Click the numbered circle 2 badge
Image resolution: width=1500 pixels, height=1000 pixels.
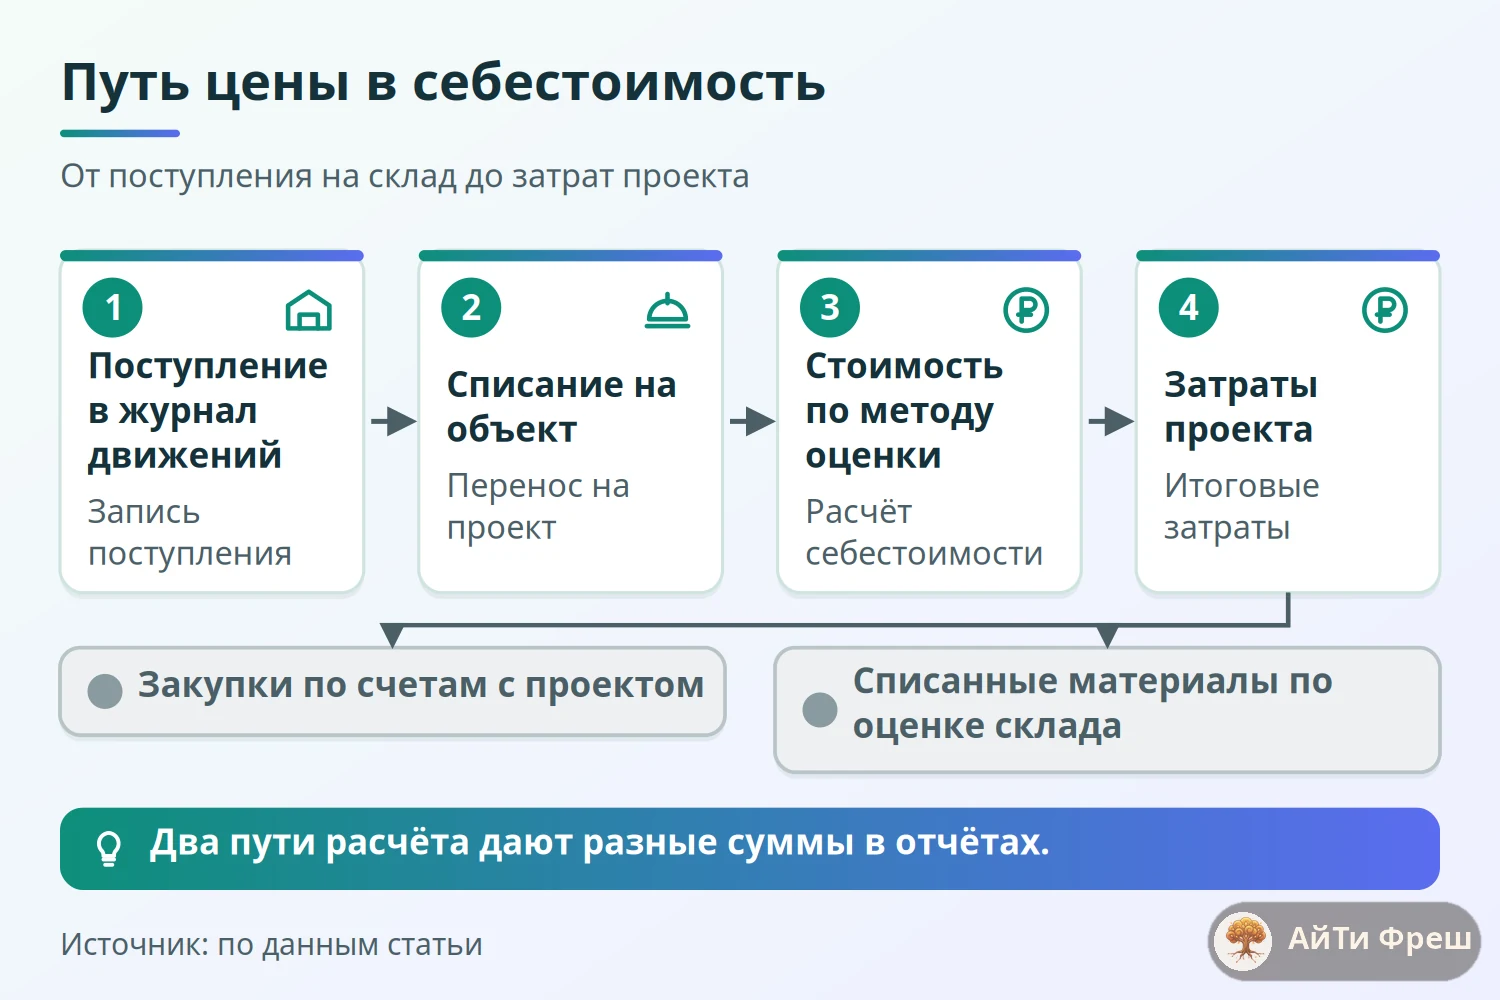click(x=471, y=308)
